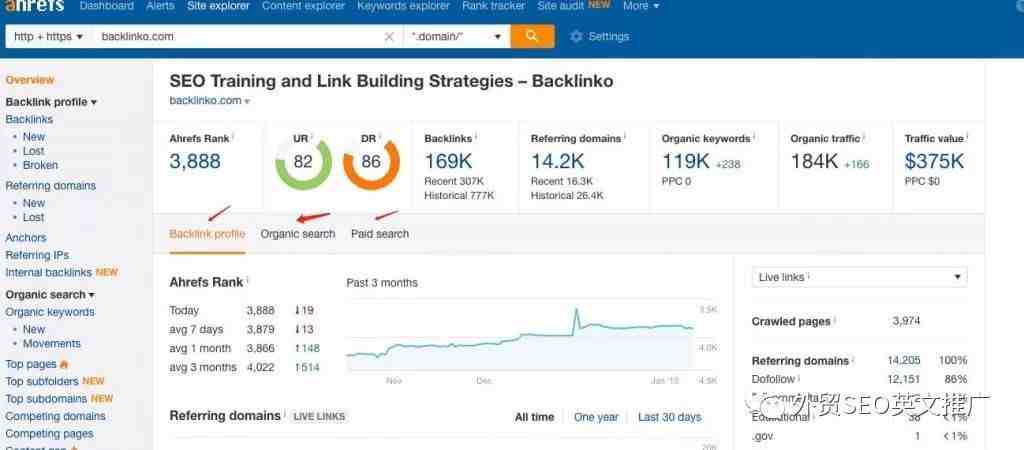The width and height of the screenshot is (1024, 450).
Task: Open Rank tracker in the top navigation
Action: click(494, 6)
